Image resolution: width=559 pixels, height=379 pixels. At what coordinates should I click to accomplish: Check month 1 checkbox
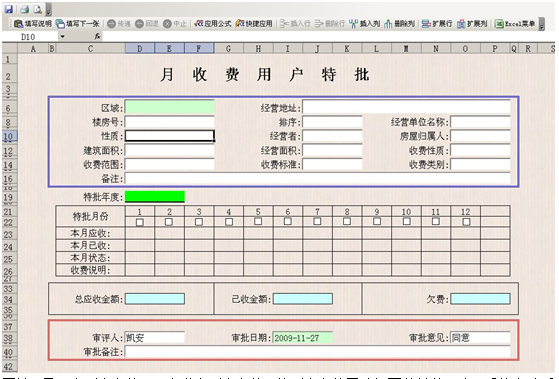(140, 222)
